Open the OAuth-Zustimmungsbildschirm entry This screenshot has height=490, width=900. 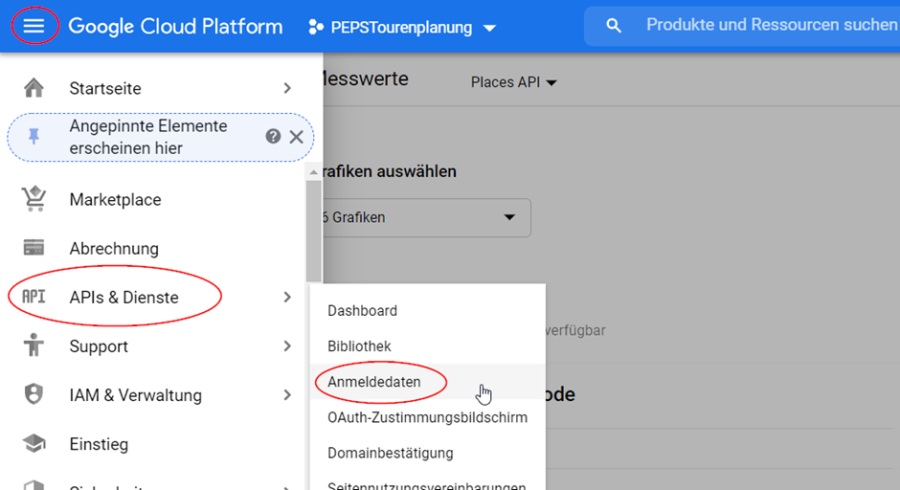(427, 417)
